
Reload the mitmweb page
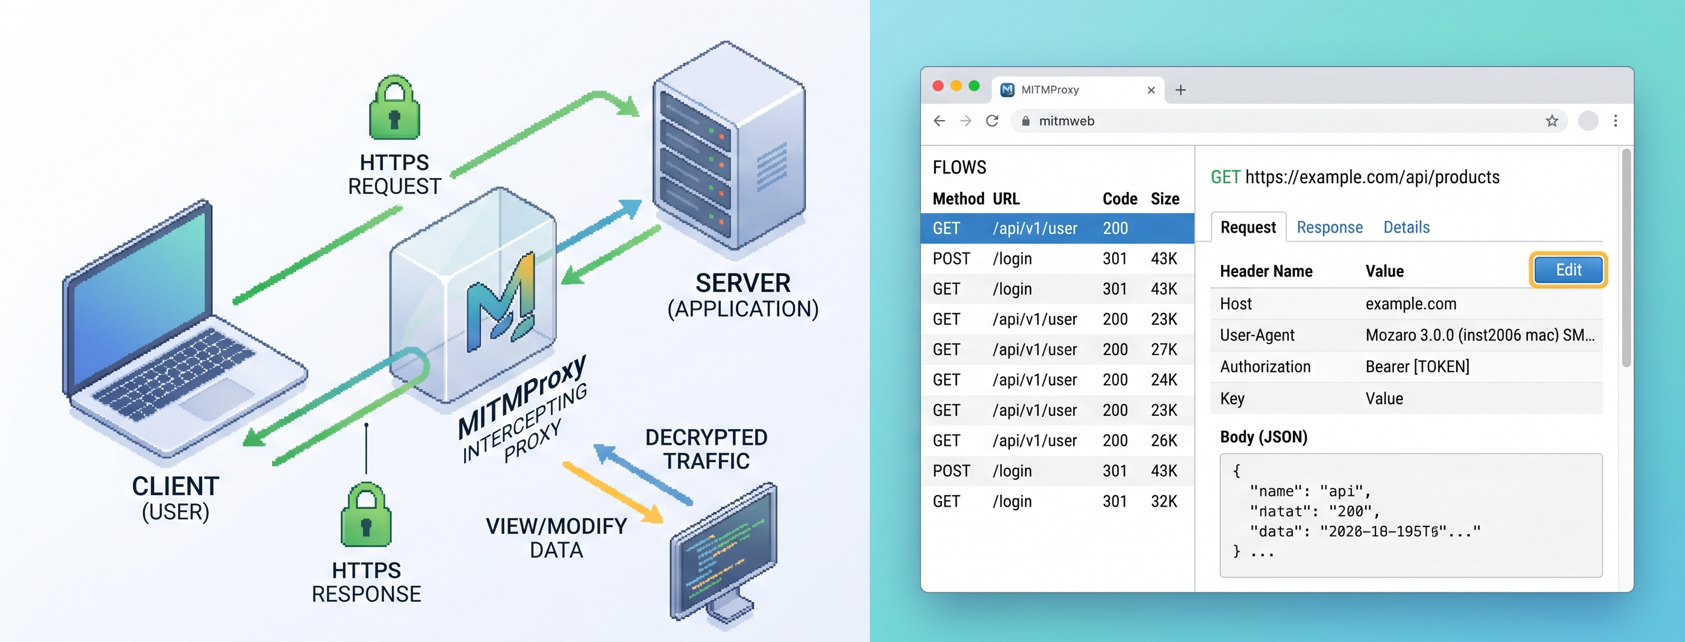click(992, 121)
